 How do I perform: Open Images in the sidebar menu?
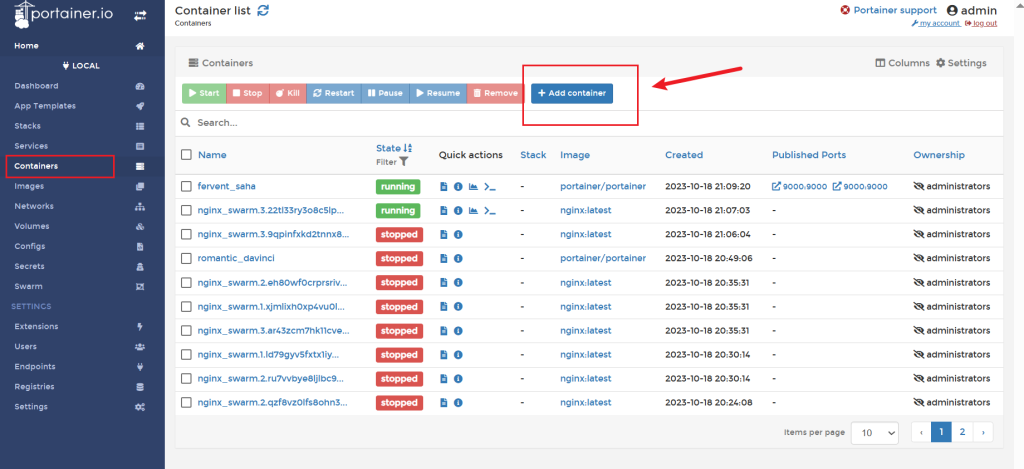pos(29,186)
